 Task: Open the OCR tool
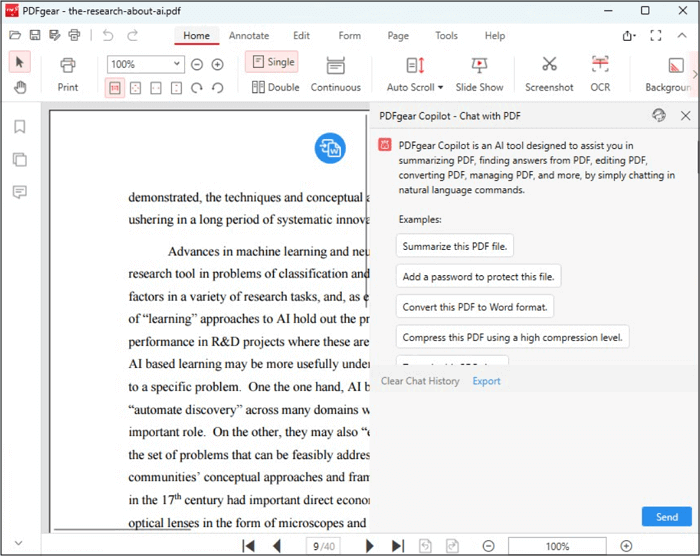(x=599, y=66)
